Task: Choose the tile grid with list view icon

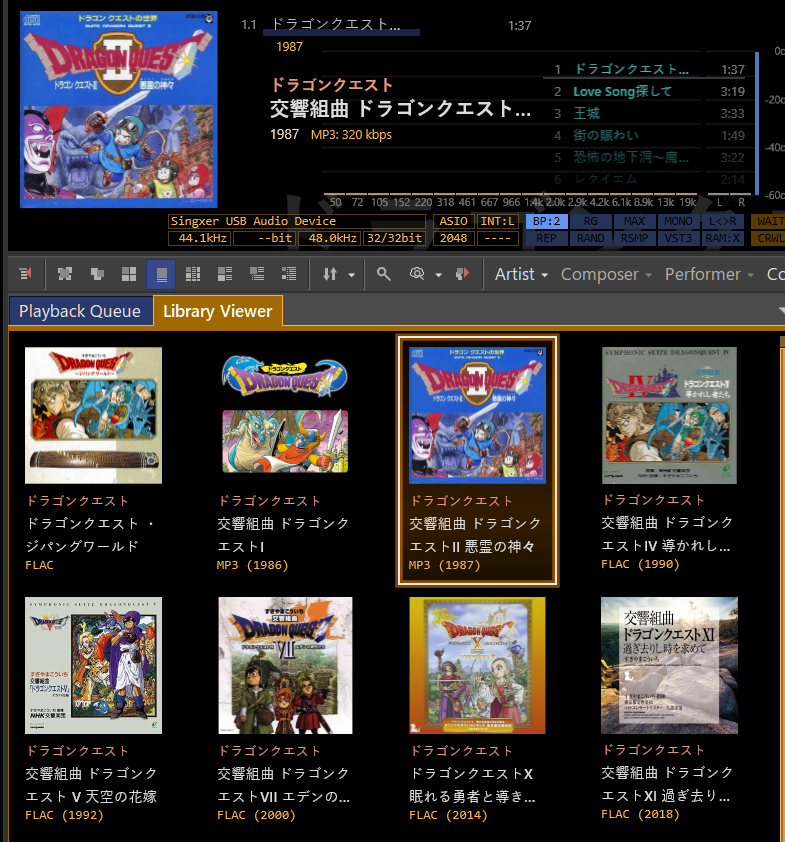Action: [193, 274]
